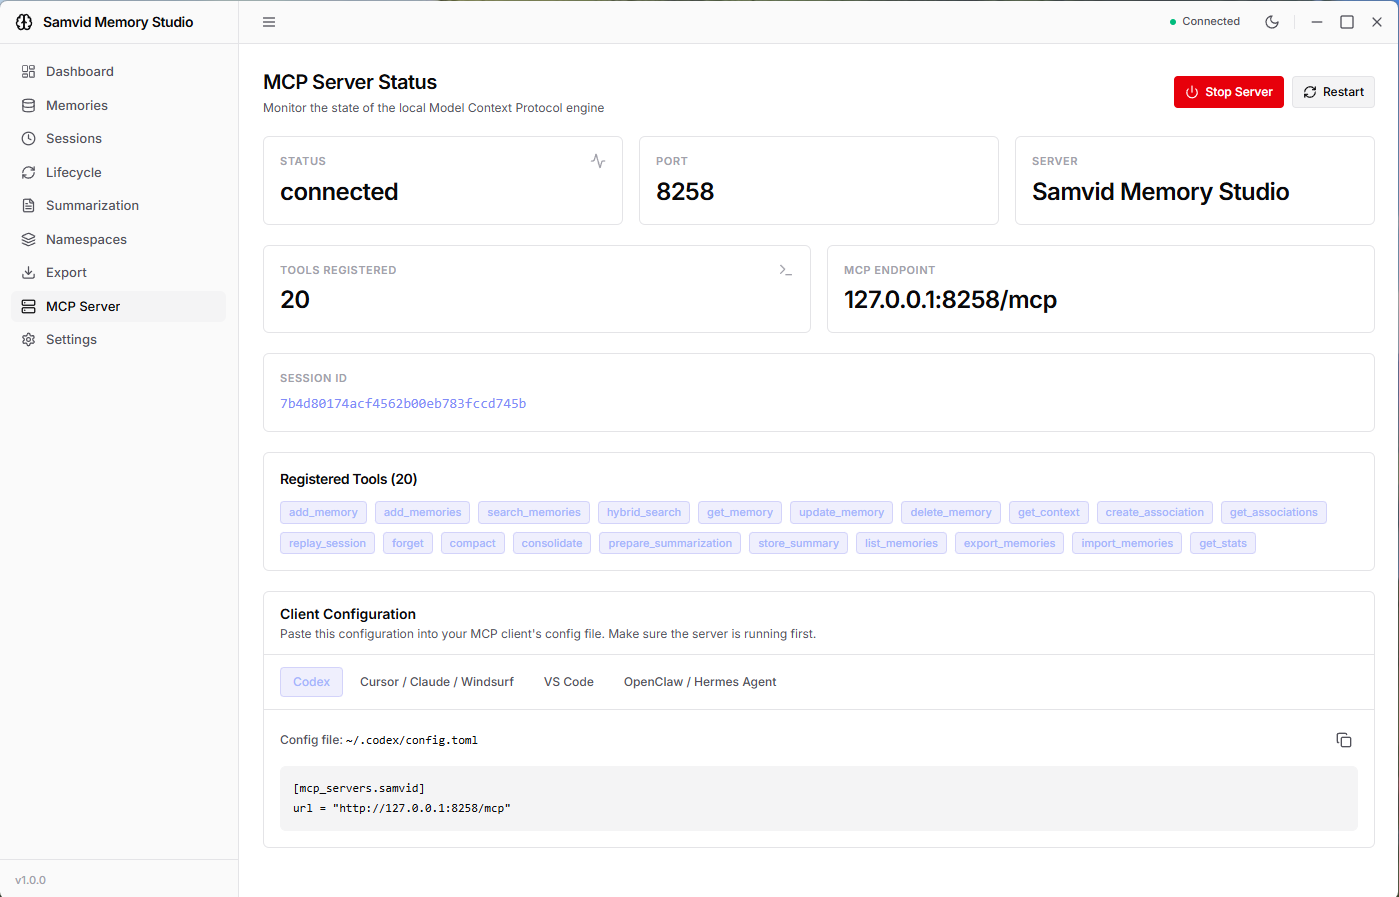1399x897 pixels.
Task: Click the Namespaces layers icon
Action: click(28, 240)
